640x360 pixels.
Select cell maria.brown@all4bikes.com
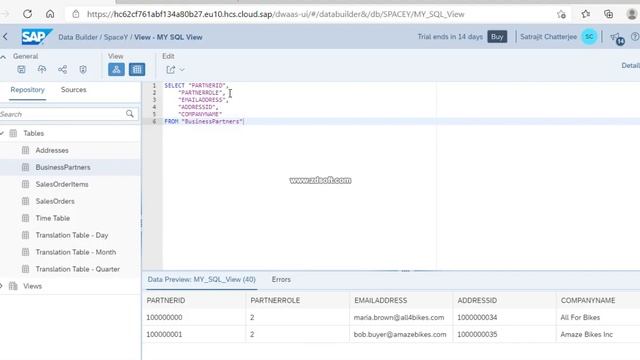click(399, 318)
